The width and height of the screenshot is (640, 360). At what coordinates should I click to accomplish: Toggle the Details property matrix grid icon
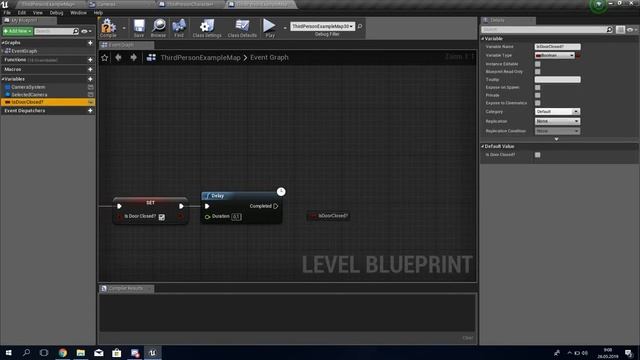tap(620, 30)
